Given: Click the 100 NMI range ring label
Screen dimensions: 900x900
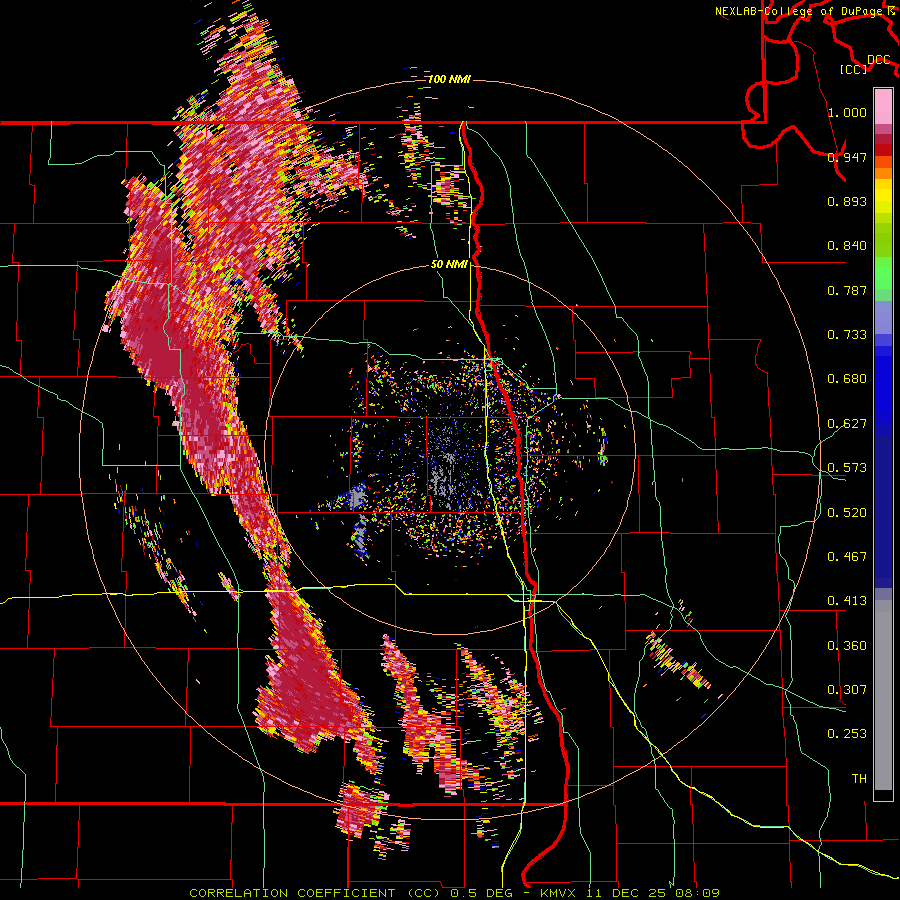Looking at the screenshot, I should [x=449, y=79].
